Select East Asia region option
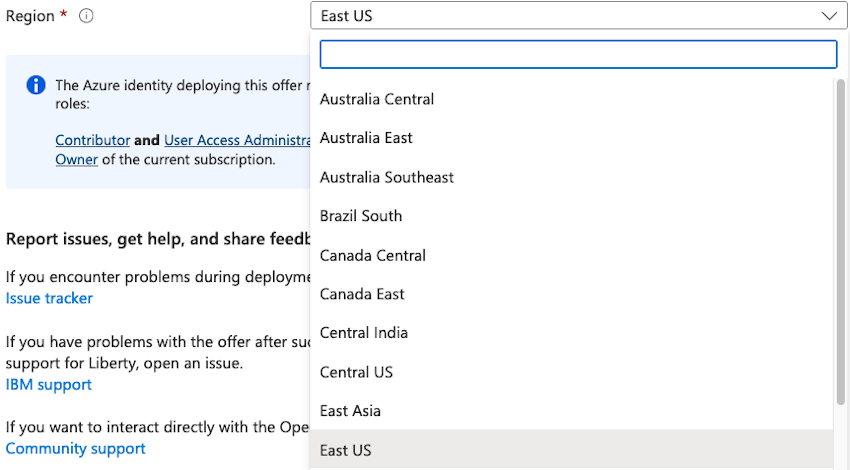 click(350, 411)
